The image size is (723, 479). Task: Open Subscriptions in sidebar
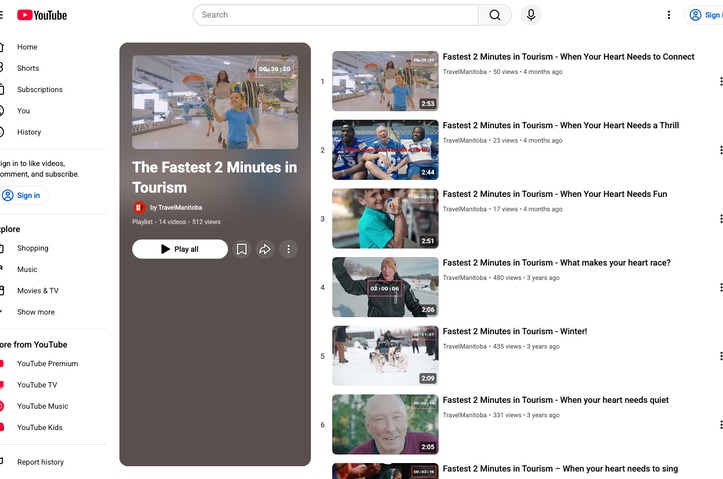click(40, 89)
